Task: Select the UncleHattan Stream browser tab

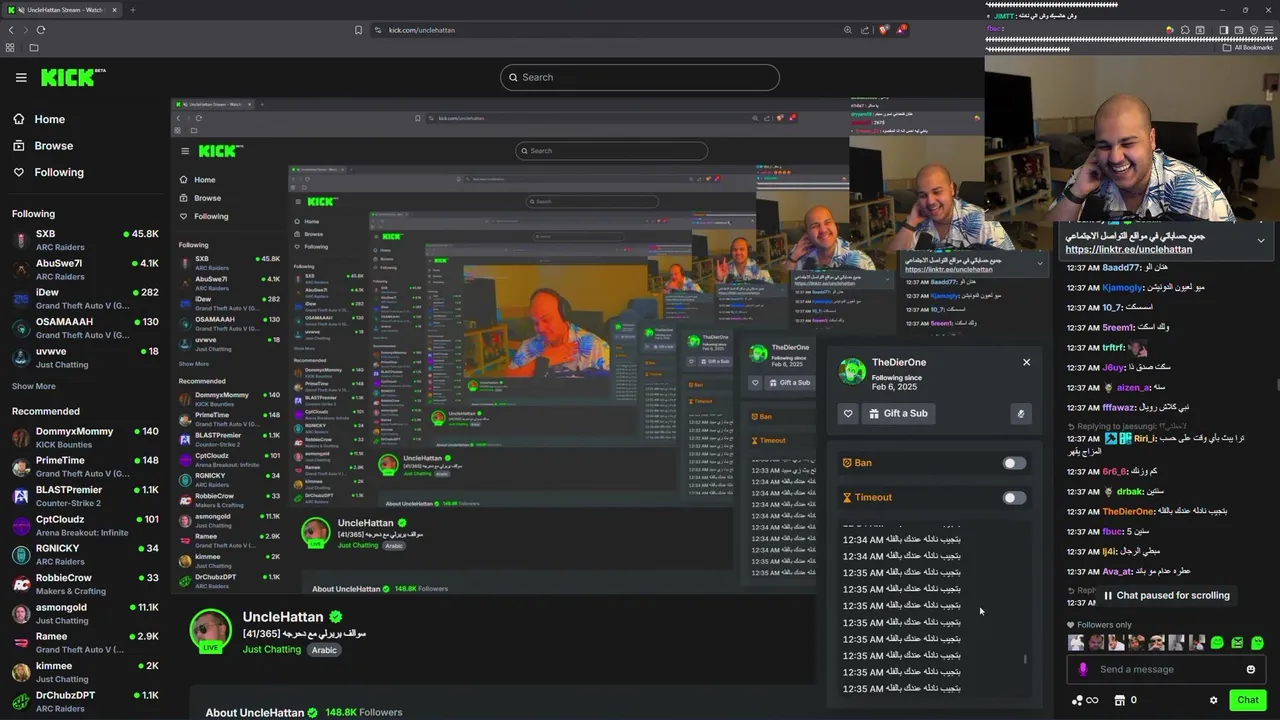Action: click(60, 10)
